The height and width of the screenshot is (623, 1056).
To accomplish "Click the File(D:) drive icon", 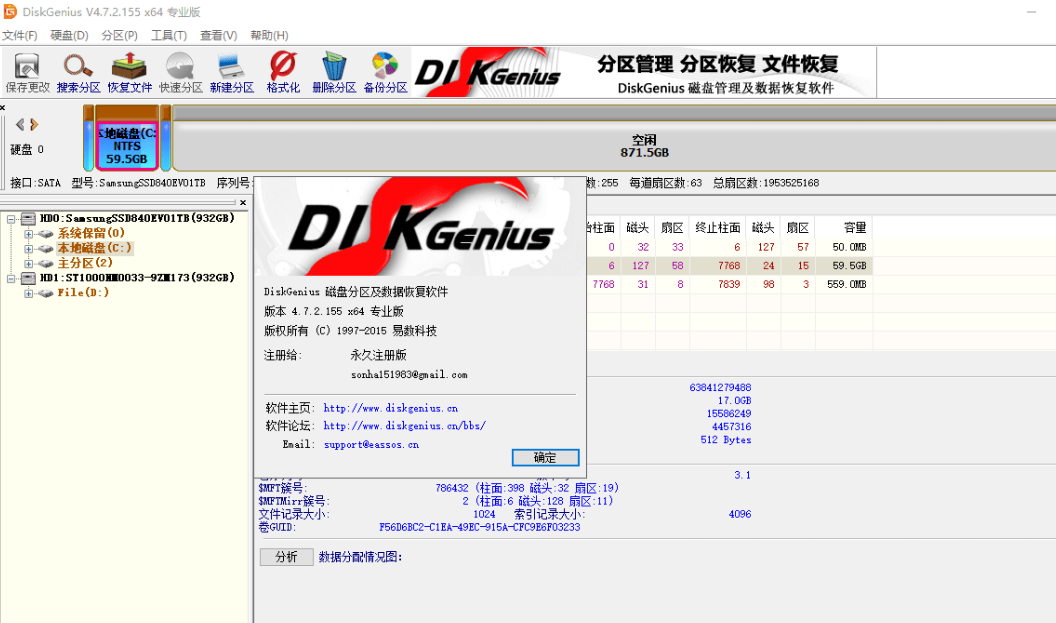I will click(45, 293).
